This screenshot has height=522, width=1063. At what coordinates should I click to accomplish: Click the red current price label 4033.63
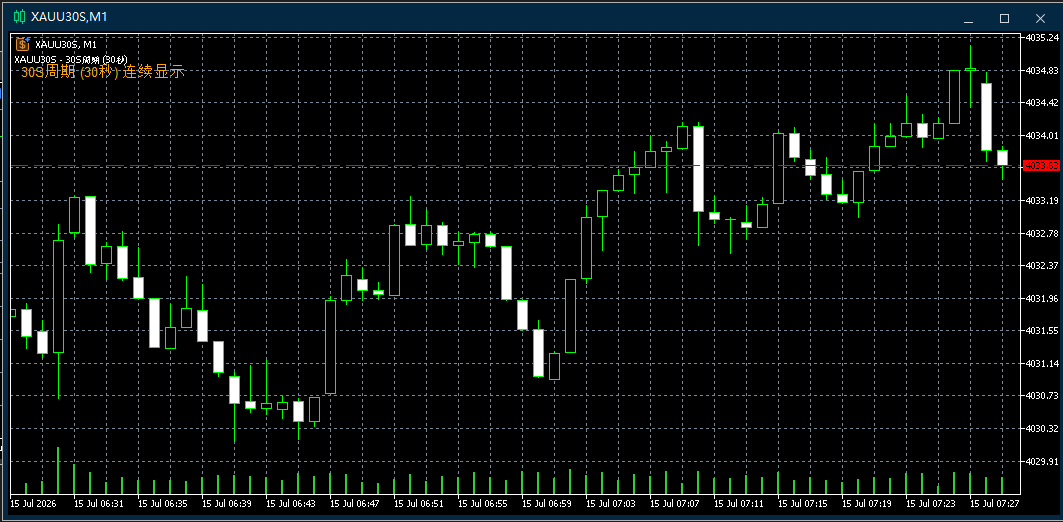tap(1042, 165)
